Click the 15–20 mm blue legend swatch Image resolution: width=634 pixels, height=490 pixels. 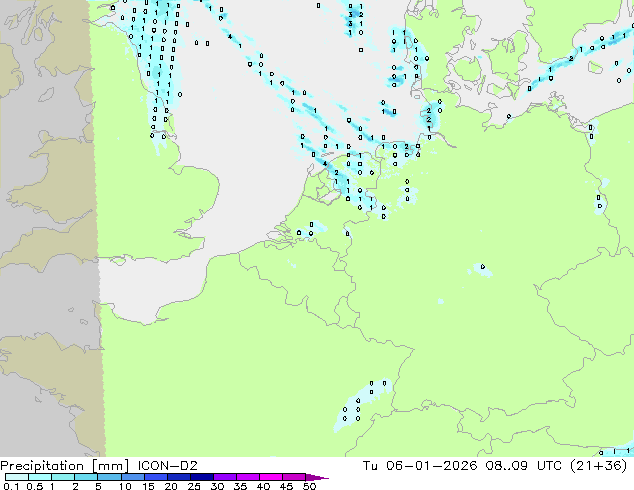tap(155, 477)
